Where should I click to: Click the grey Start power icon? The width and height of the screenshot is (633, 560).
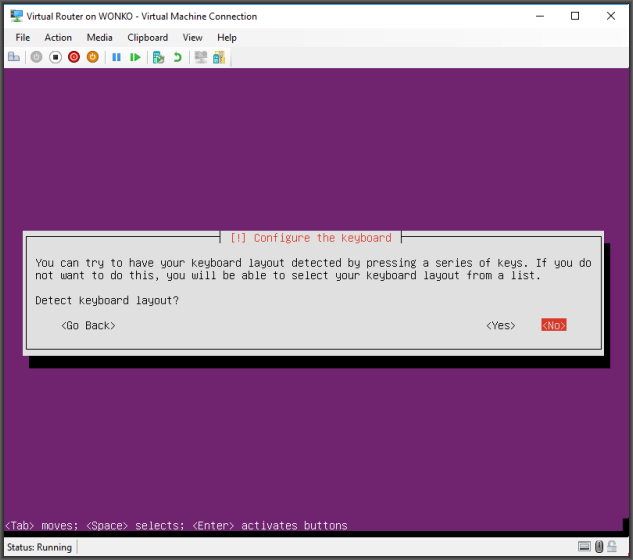tap(36, 57)
